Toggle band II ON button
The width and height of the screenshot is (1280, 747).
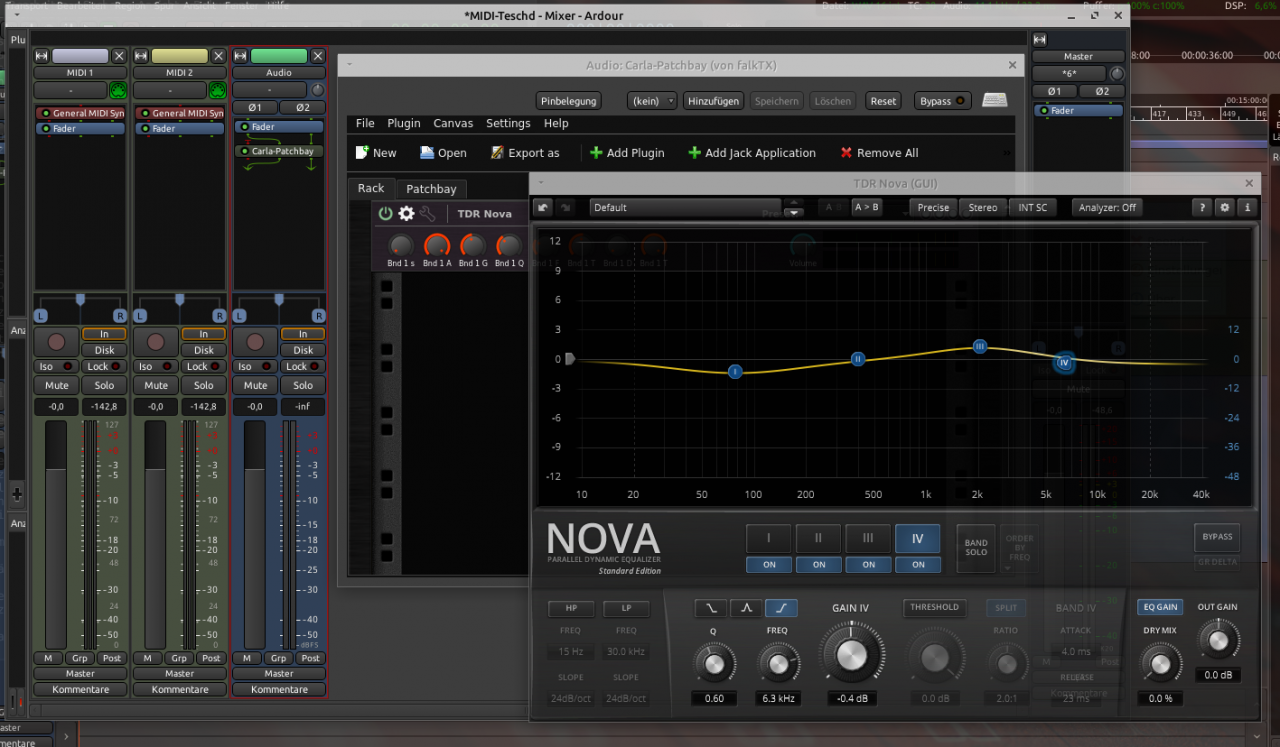pos(819,564)
